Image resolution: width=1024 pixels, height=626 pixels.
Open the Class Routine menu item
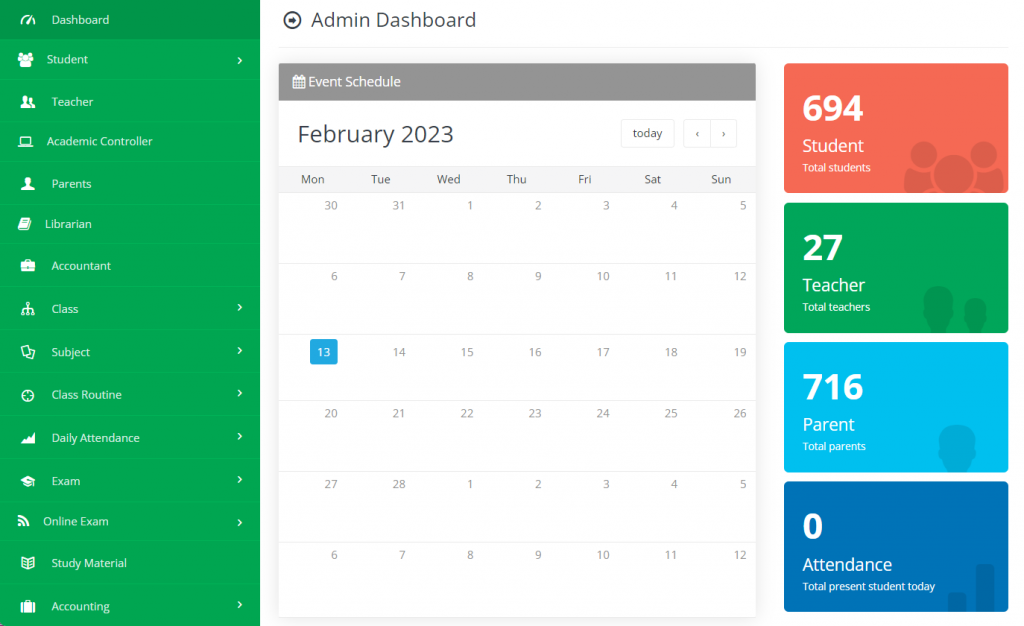(86, 395)
